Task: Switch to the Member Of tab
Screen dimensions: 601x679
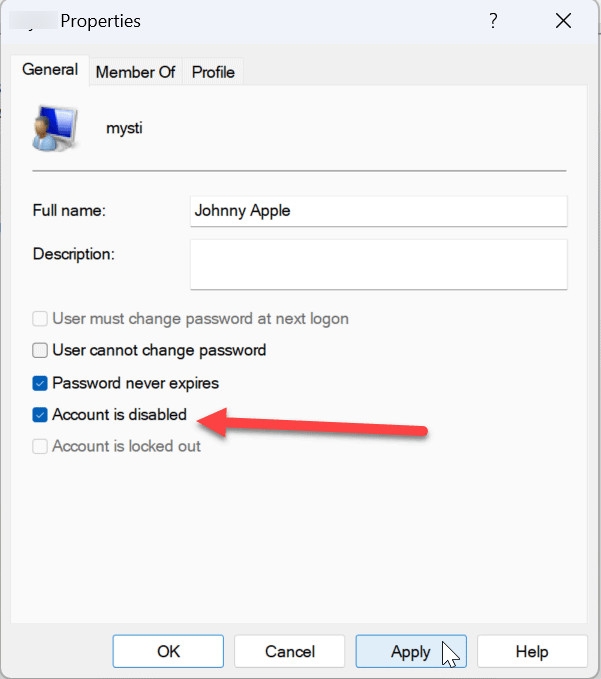Action: point(136,72)
